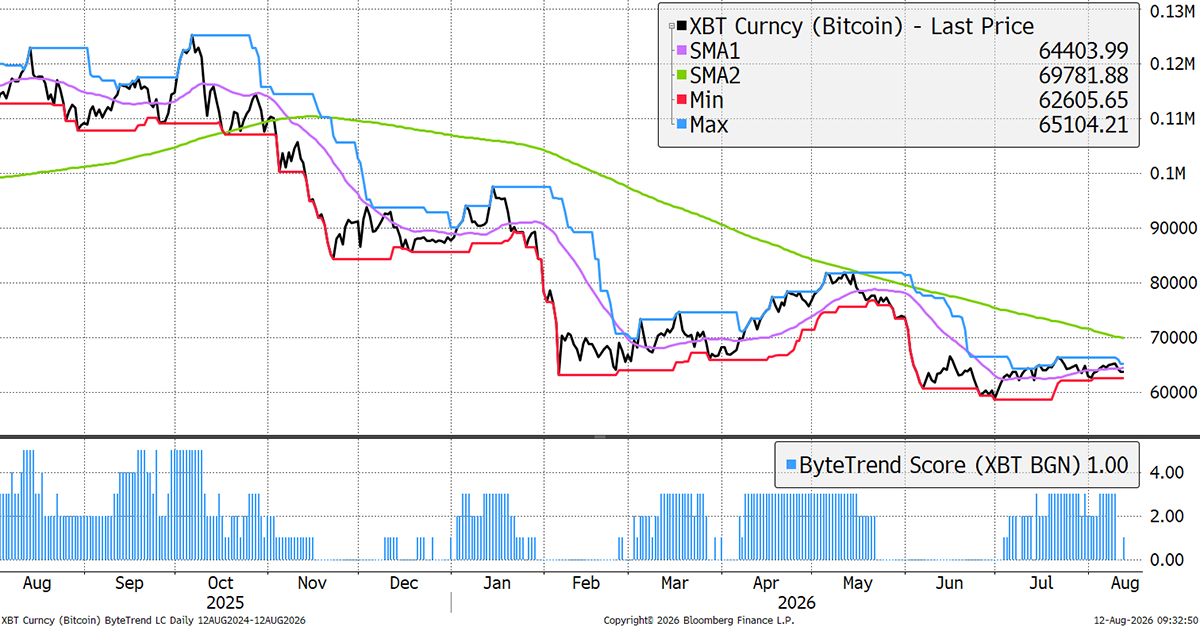
Task: Click the Jun month label
Action: click(x=948, y=582)
